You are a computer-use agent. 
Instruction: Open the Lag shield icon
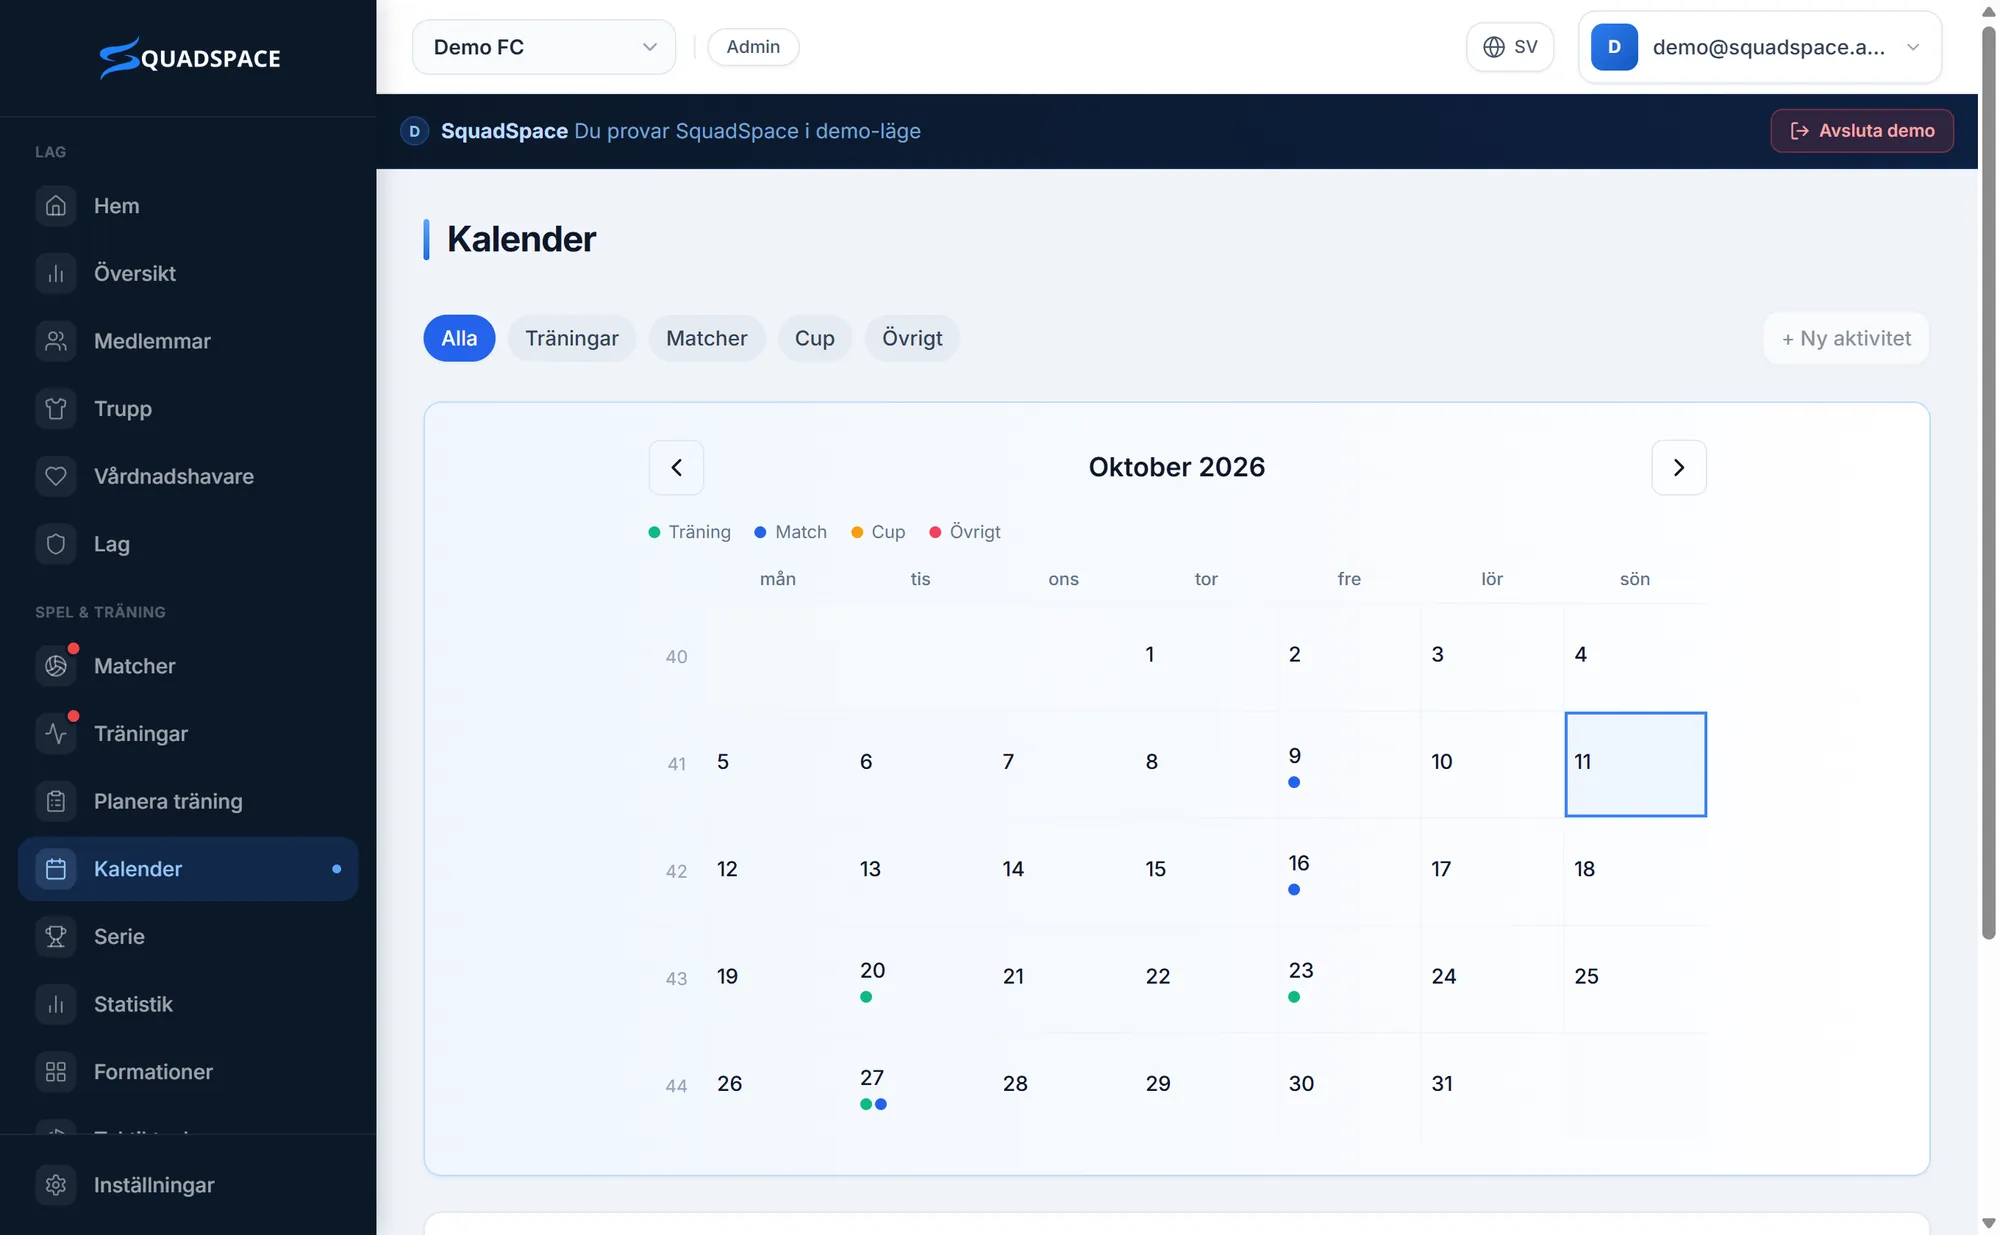(56, 544)
